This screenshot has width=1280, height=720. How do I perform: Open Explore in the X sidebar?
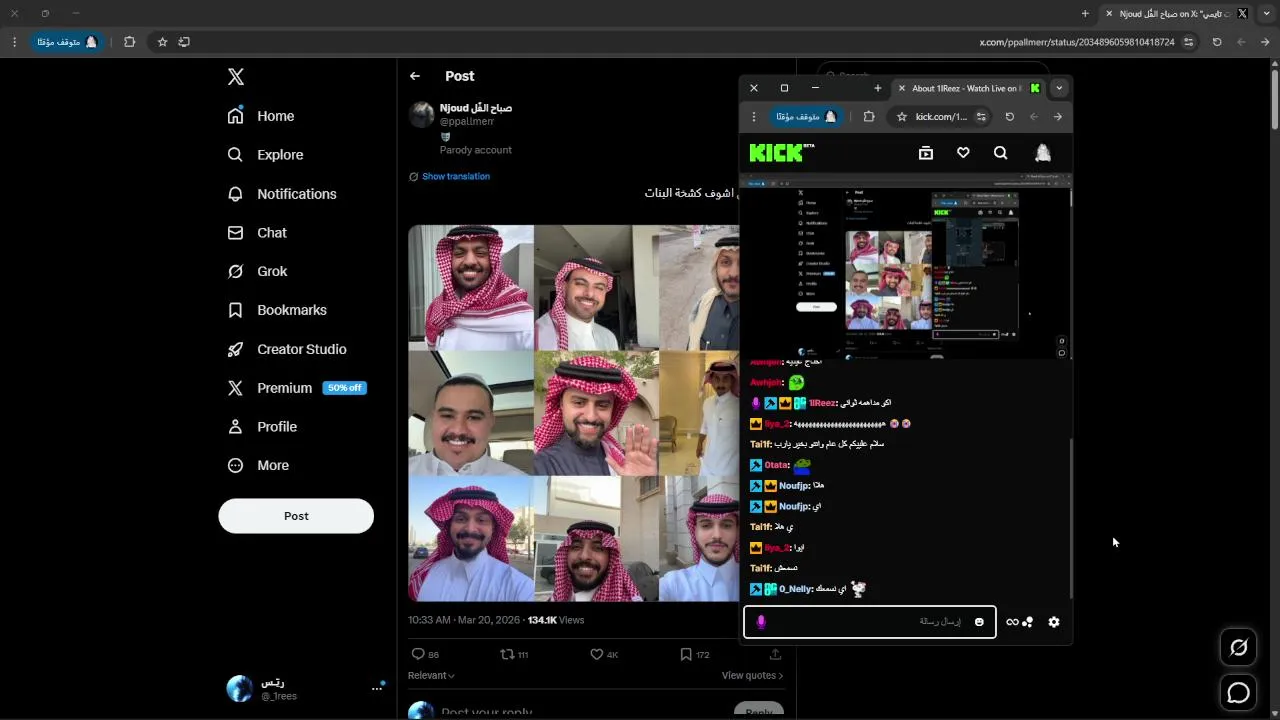pyautogui.click(x=265, y=155)
